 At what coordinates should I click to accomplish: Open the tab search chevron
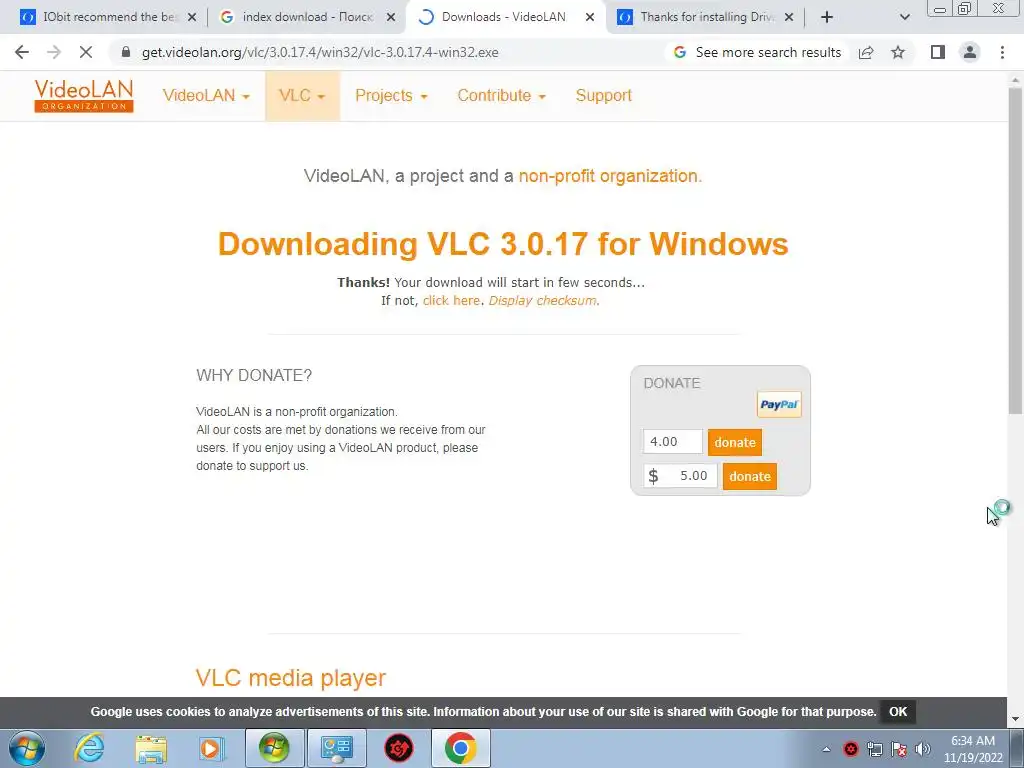(x=904, y=18)
